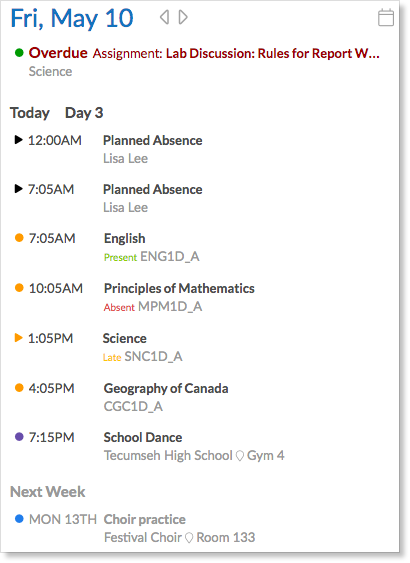This screenshot has width=410, height=563.
Task: Go to previous day arrow
Action: pos(164,17)
